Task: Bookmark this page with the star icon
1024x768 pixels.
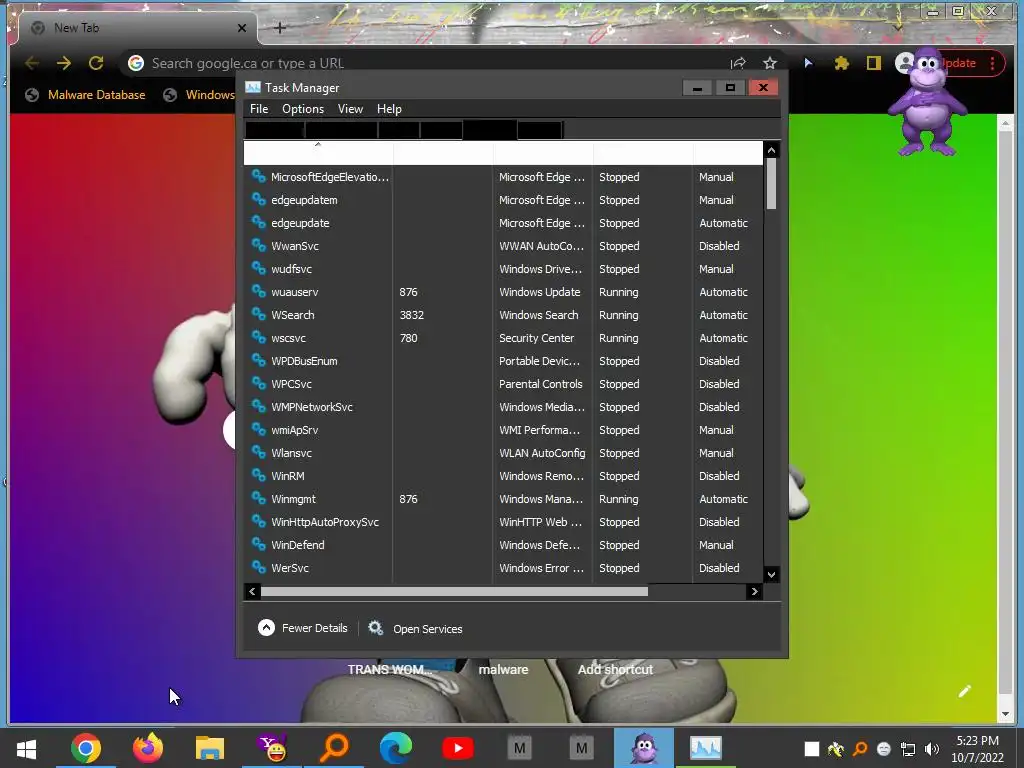Action: (770, 63)
